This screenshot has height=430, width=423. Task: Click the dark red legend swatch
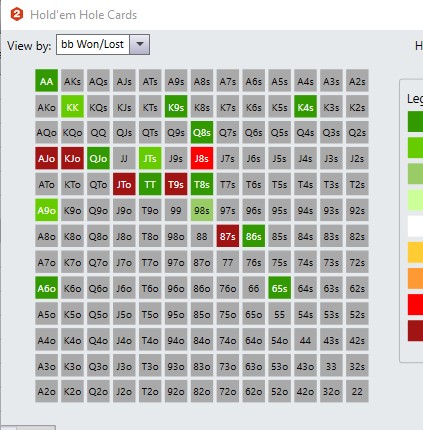click(415, 331)
